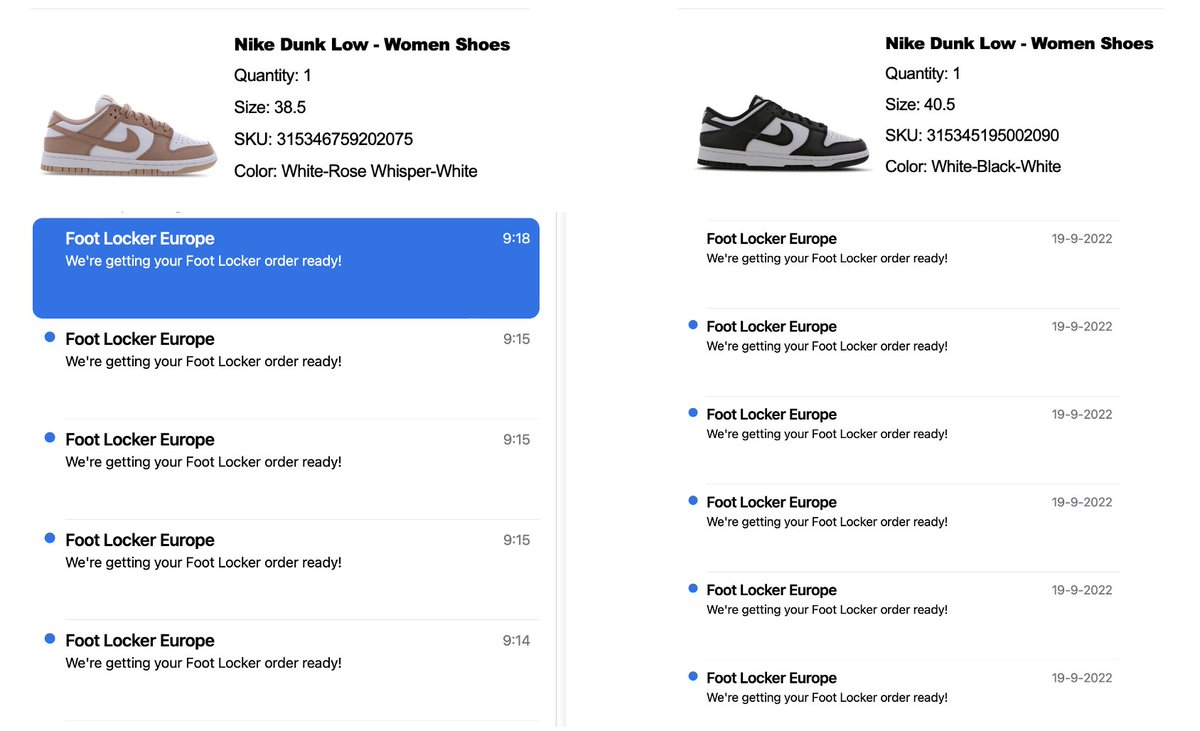Click the Size: 40.5 line
Viewport: 1200px width, 731px height.
tap(920, 104)
